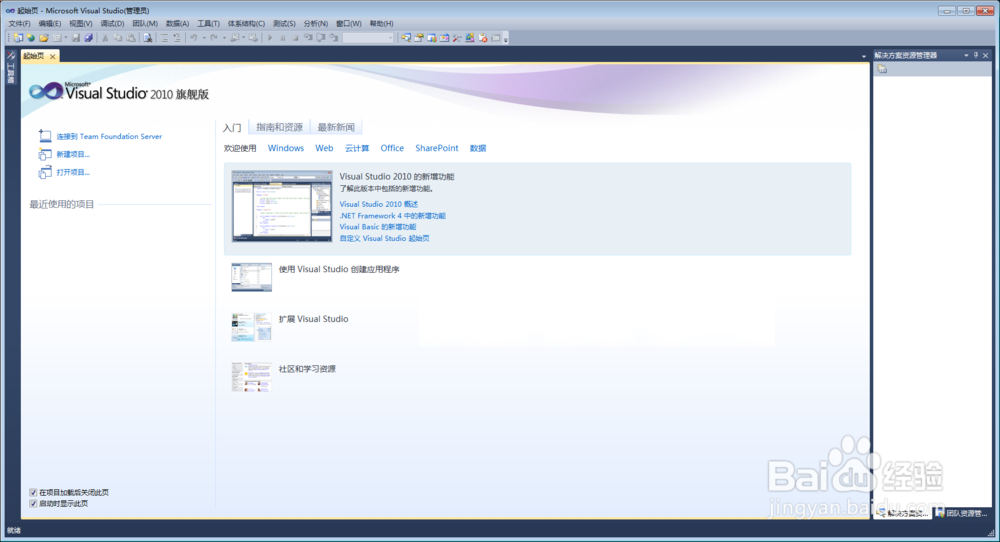
Task: Switch to the 最新新闻 tab
Action: tap(336, 127)
